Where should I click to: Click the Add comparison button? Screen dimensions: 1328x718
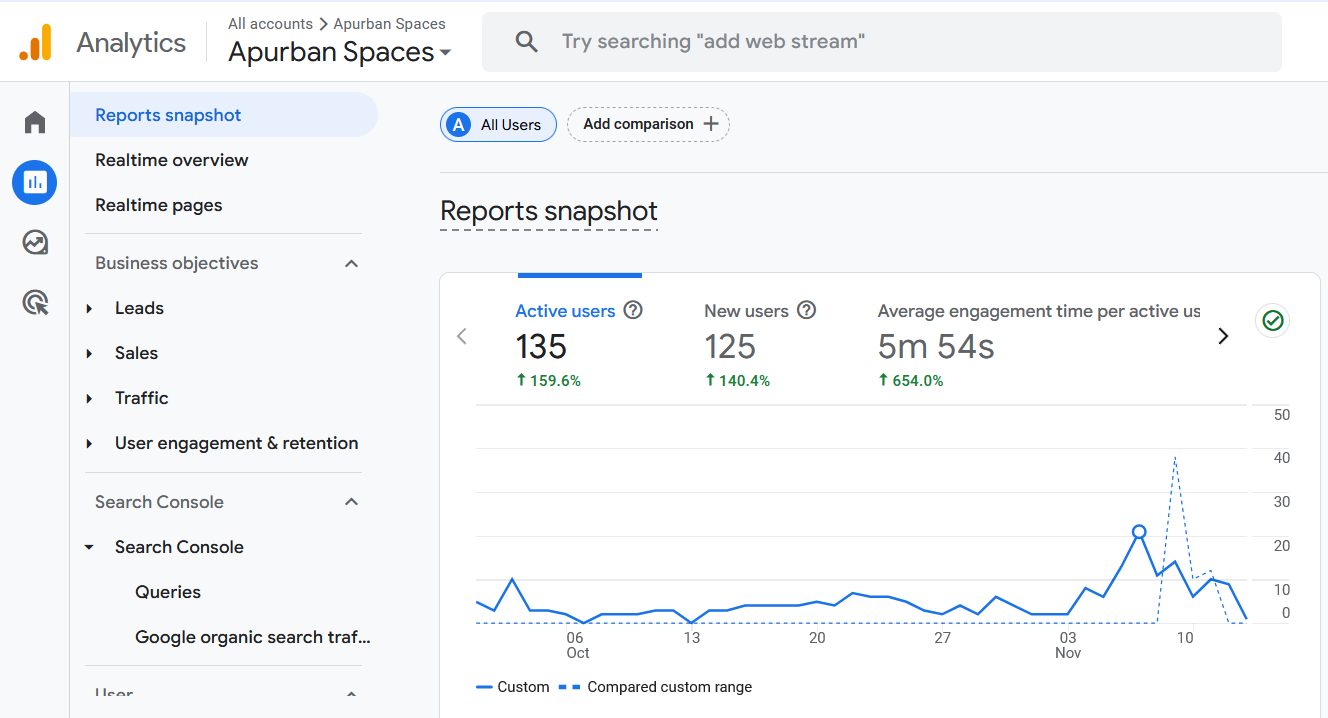tap(648, 124)
